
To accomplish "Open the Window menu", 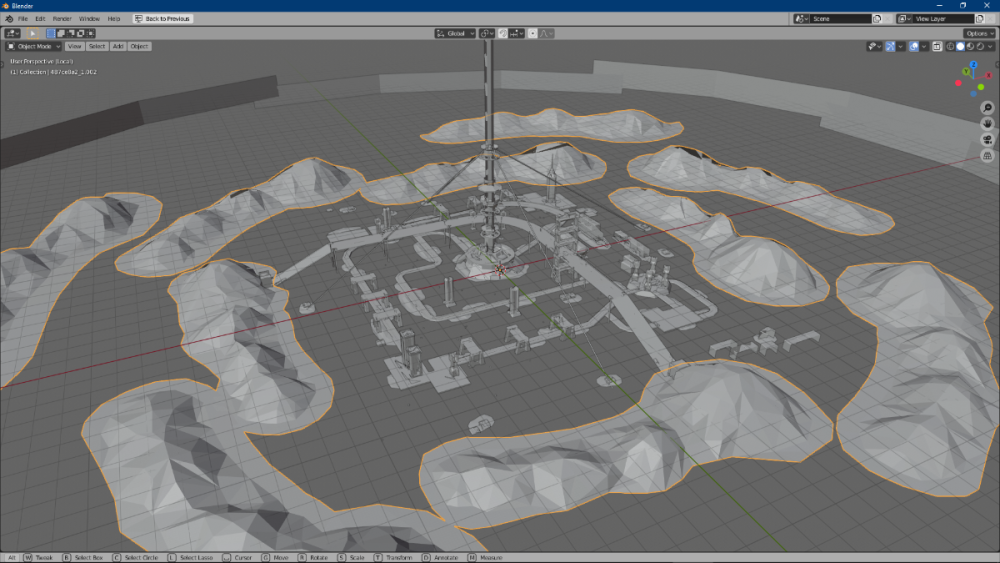I will (89, 19).
